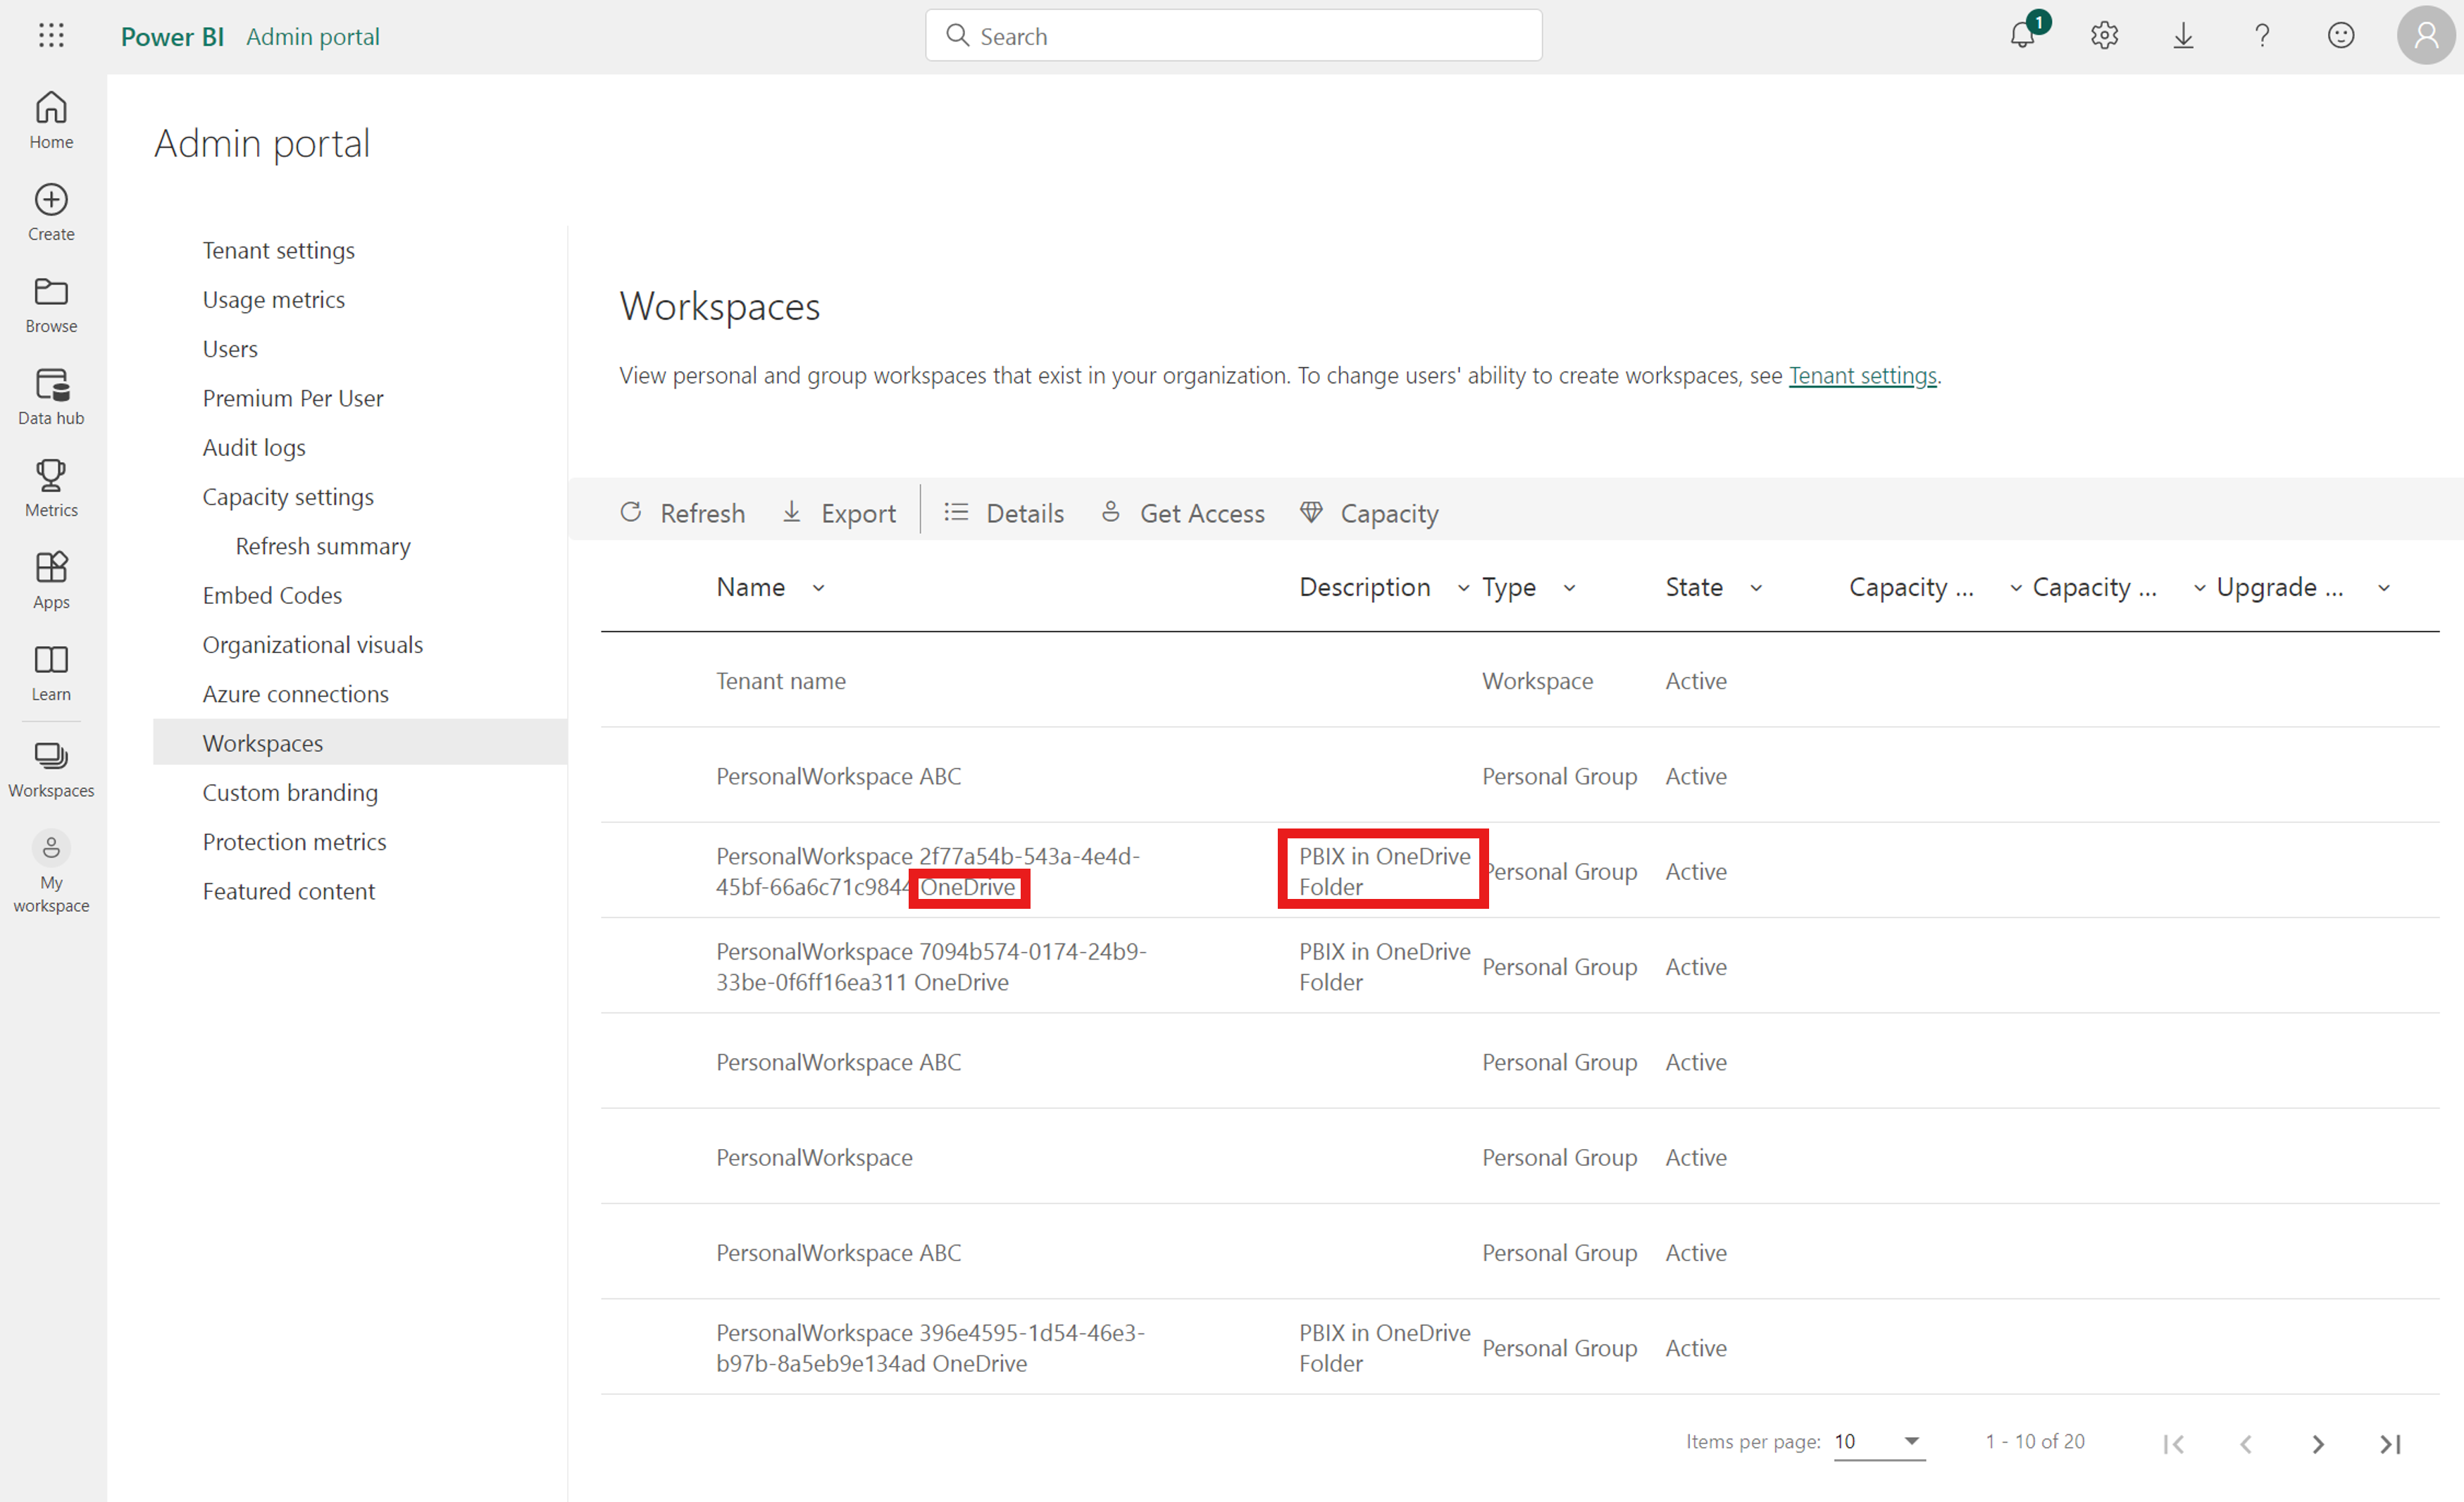Click the download arrow icon in header
Screen dimensions: 2464x1502
click(x=2183, y=36)
